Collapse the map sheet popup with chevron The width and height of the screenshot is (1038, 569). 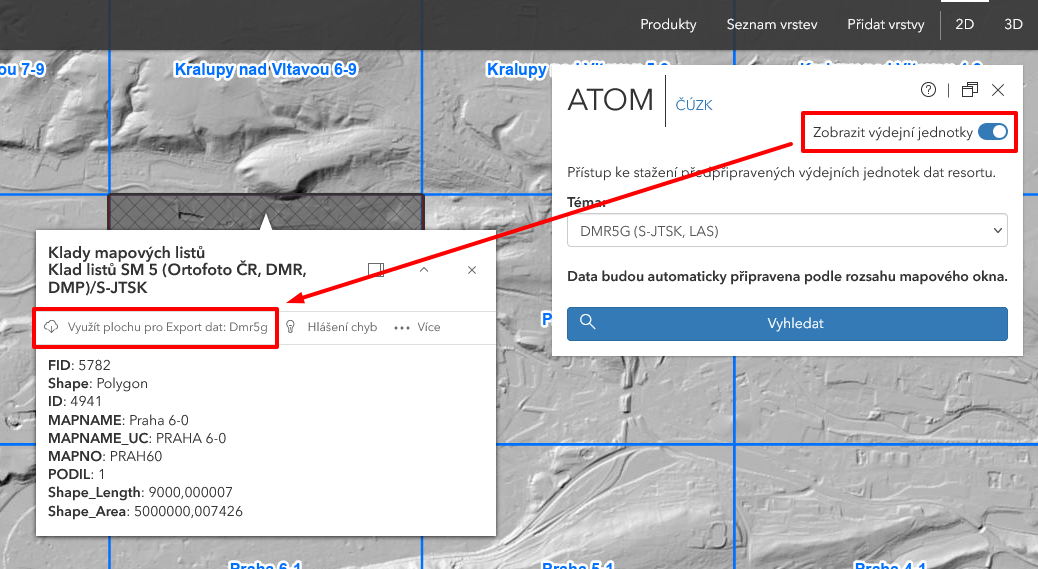pos(424,270)
